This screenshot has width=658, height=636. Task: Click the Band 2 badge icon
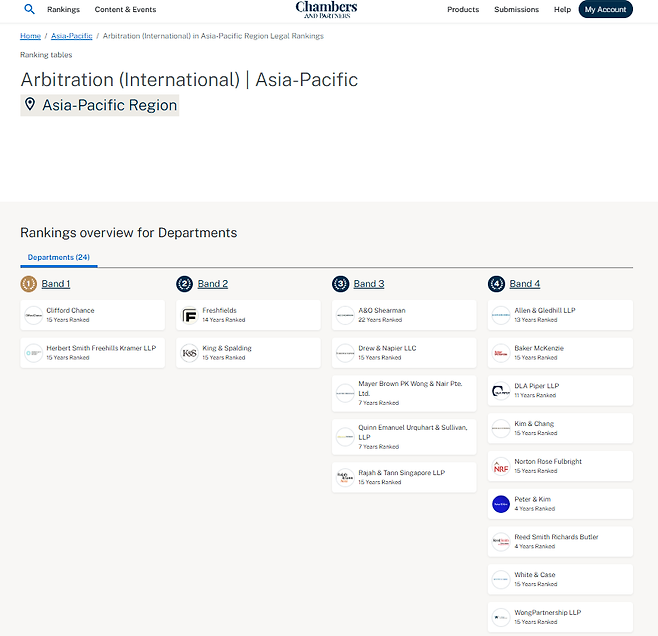click(184, 284)
